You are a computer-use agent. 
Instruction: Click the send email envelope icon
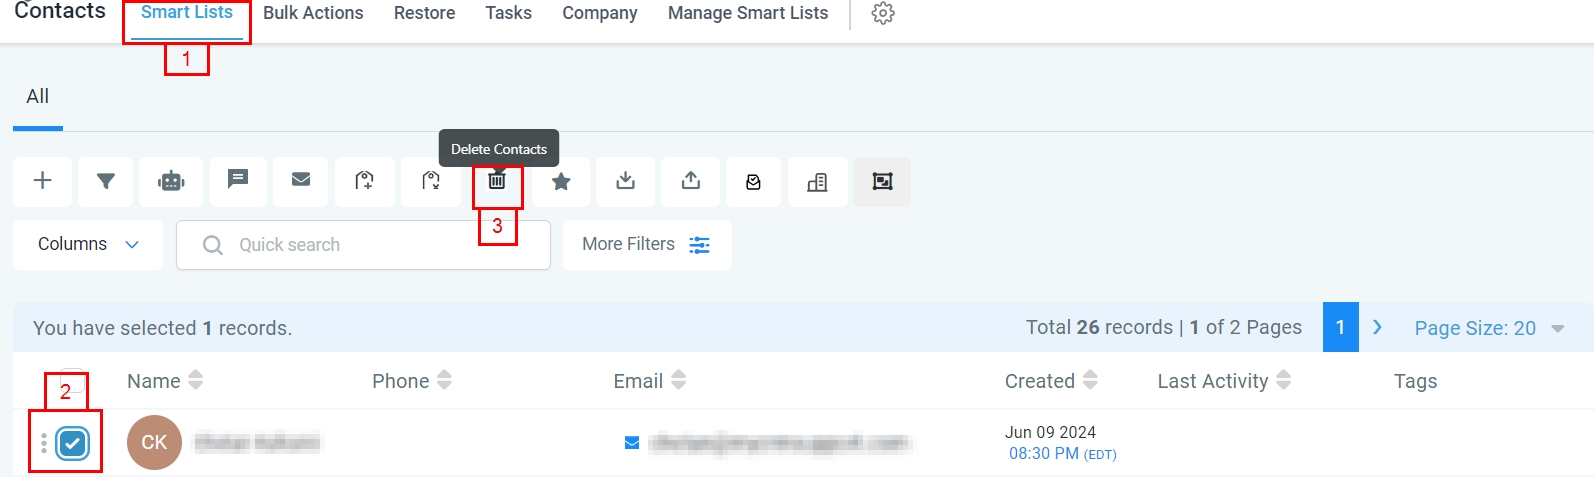(x=301, y=180)
